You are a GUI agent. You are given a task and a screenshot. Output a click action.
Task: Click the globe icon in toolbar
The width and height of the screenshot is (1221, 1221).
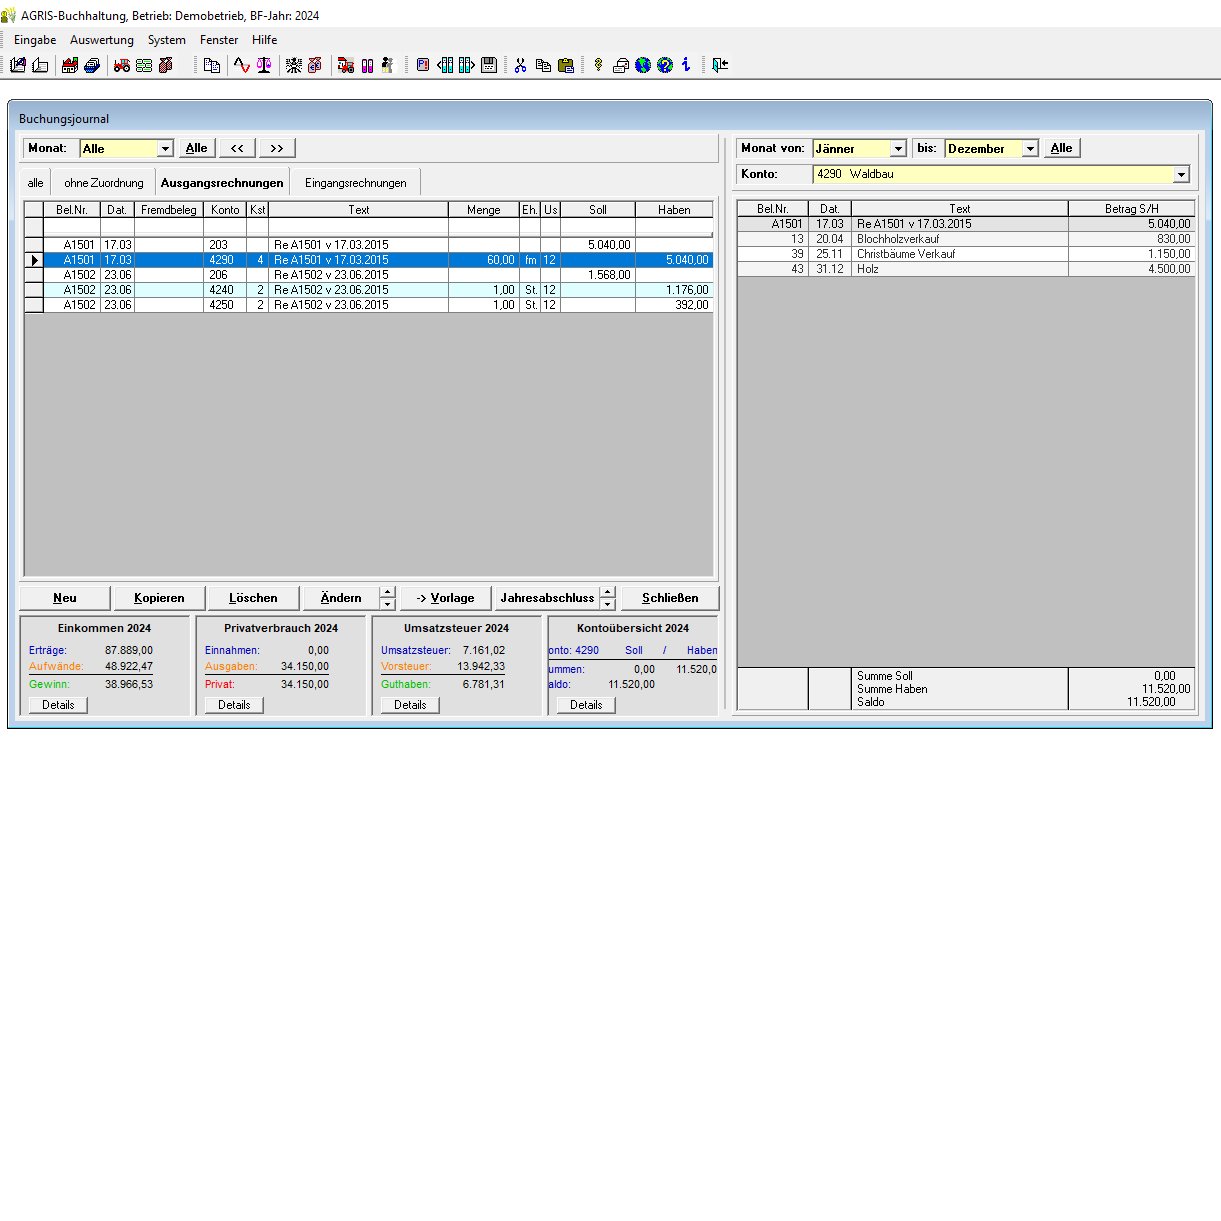coord(643,65)
